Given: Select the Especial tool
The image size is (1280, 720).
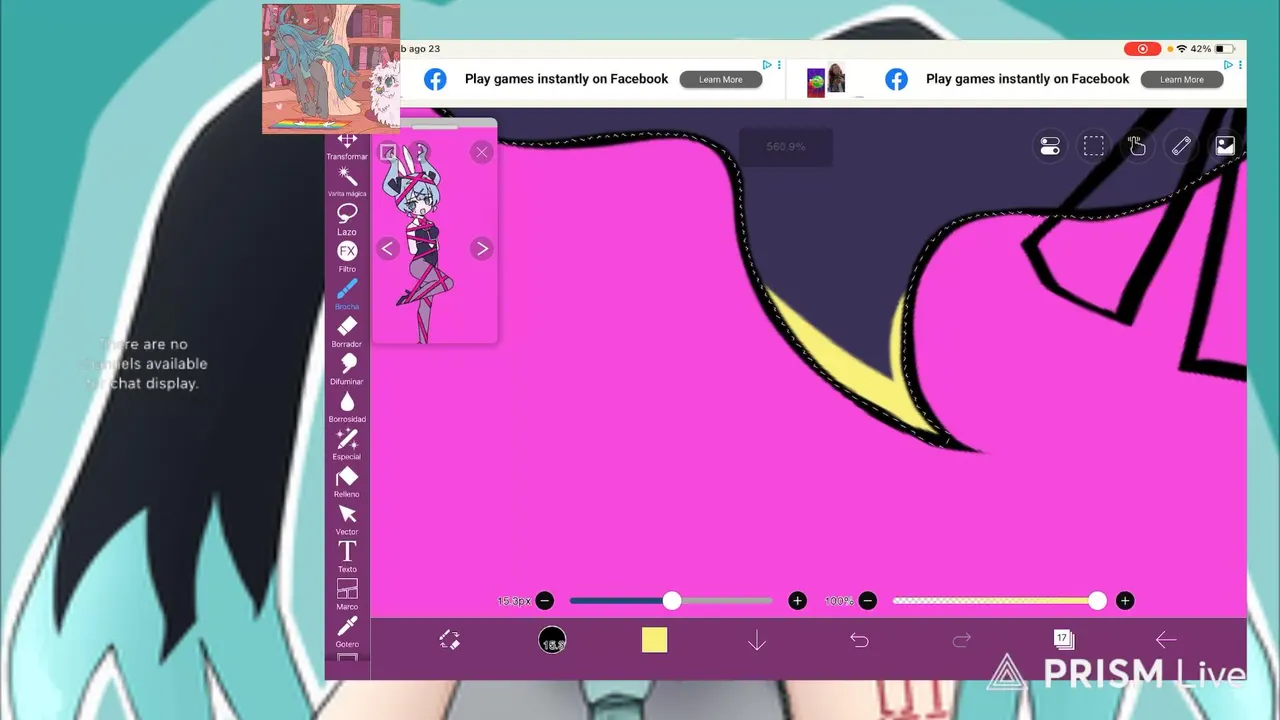Looking at the screenshot, I should (347, 444).
